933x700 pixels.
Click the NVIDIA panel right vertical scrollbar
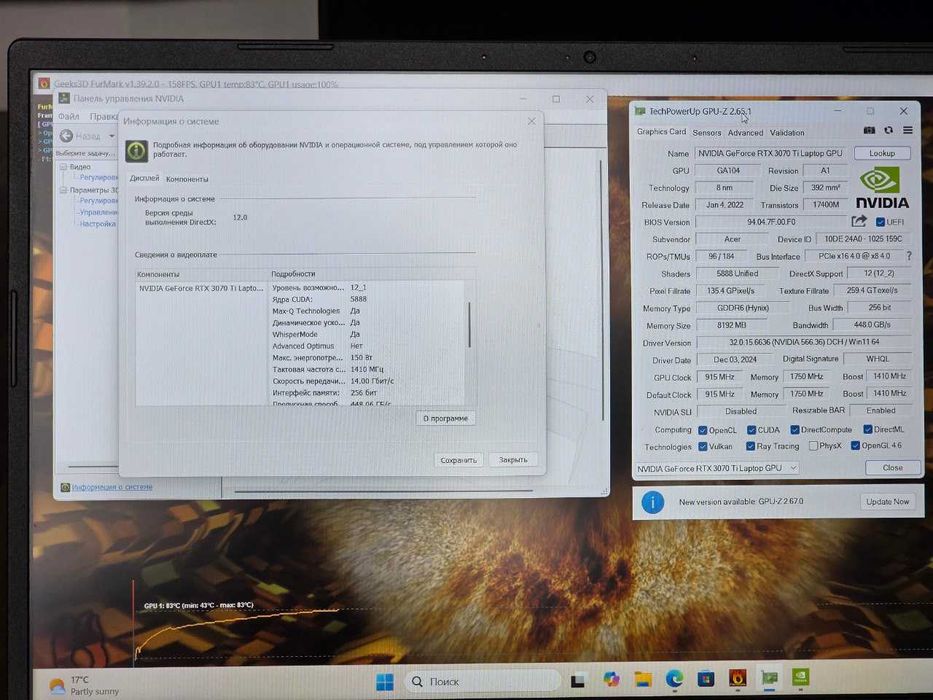point(602,290)
